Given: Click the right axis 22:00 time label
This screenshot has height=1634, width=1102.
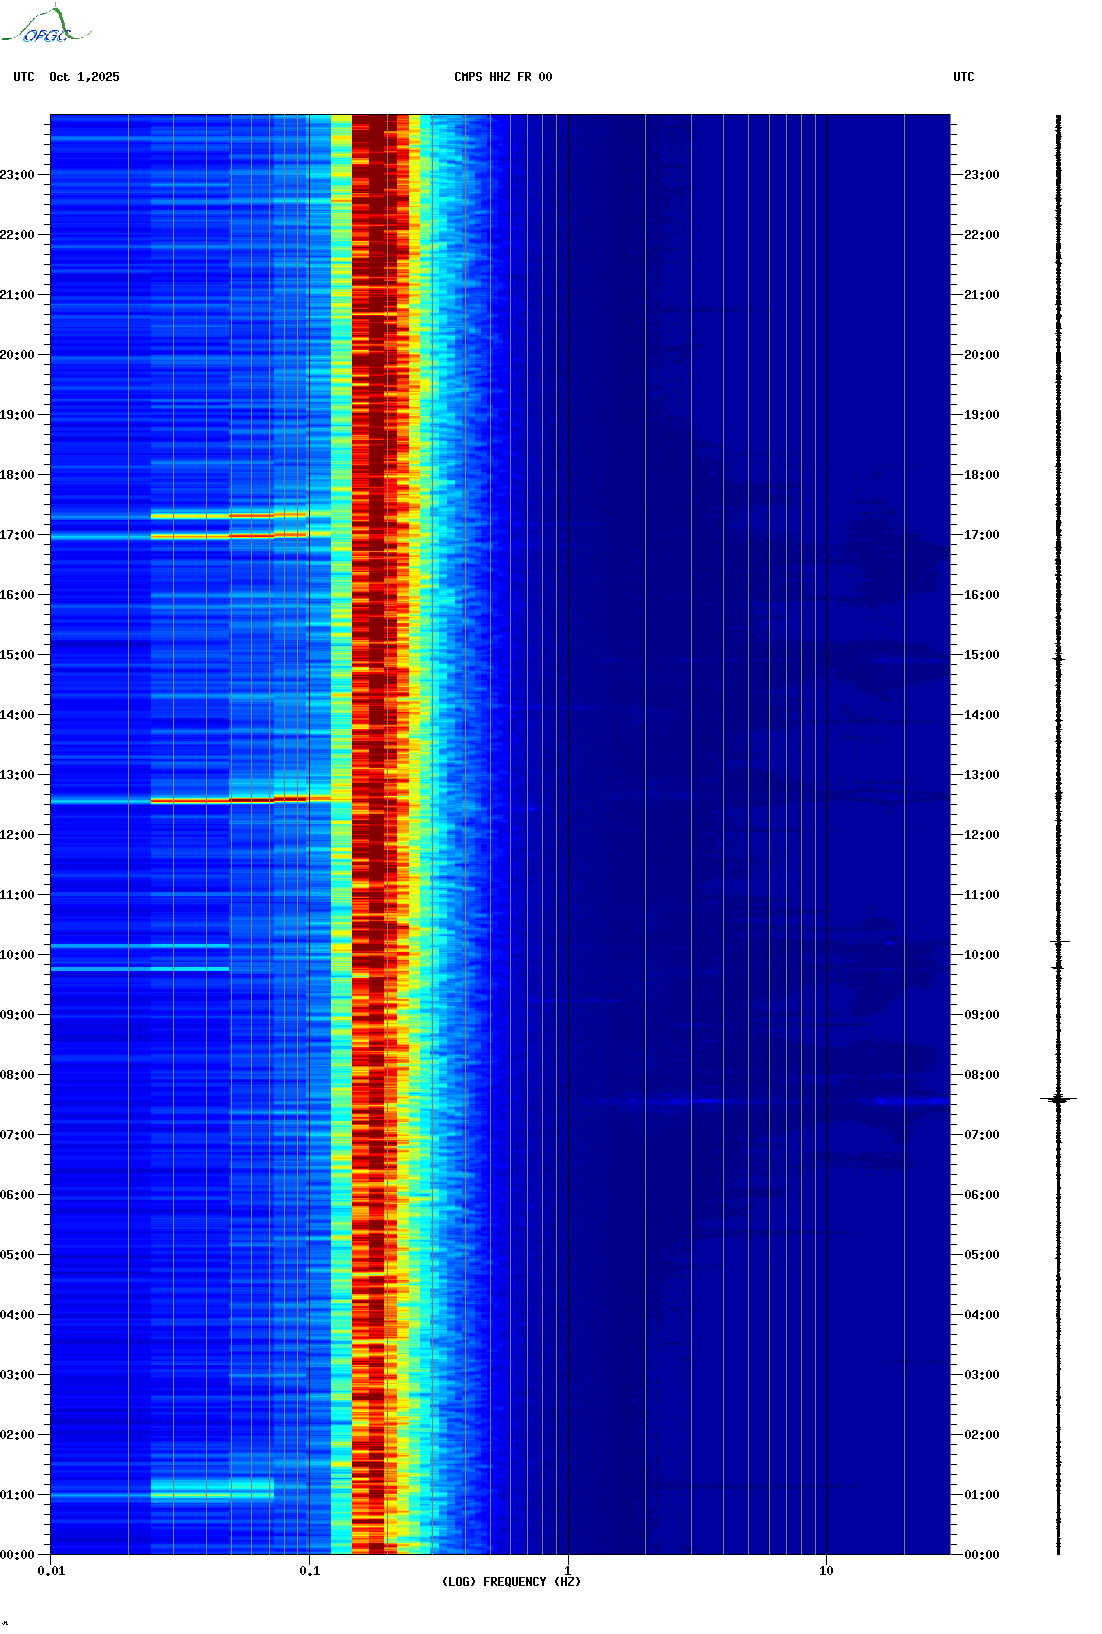Looking at the screenshot, I should coord(982,235).
